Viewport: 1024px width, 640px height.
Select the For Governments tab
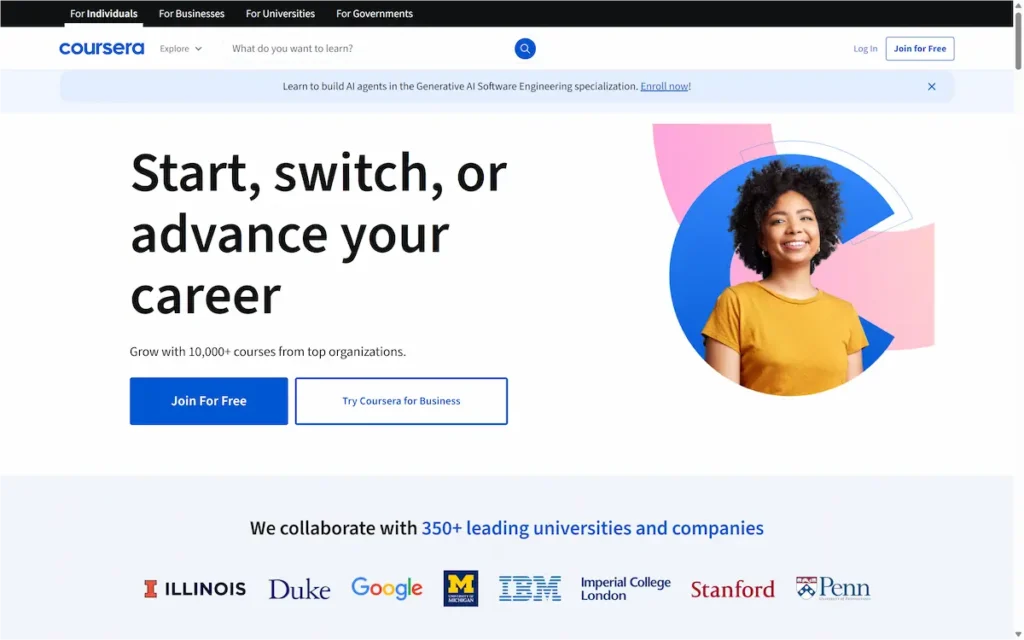pyautogui.click(x=374, y=14)
